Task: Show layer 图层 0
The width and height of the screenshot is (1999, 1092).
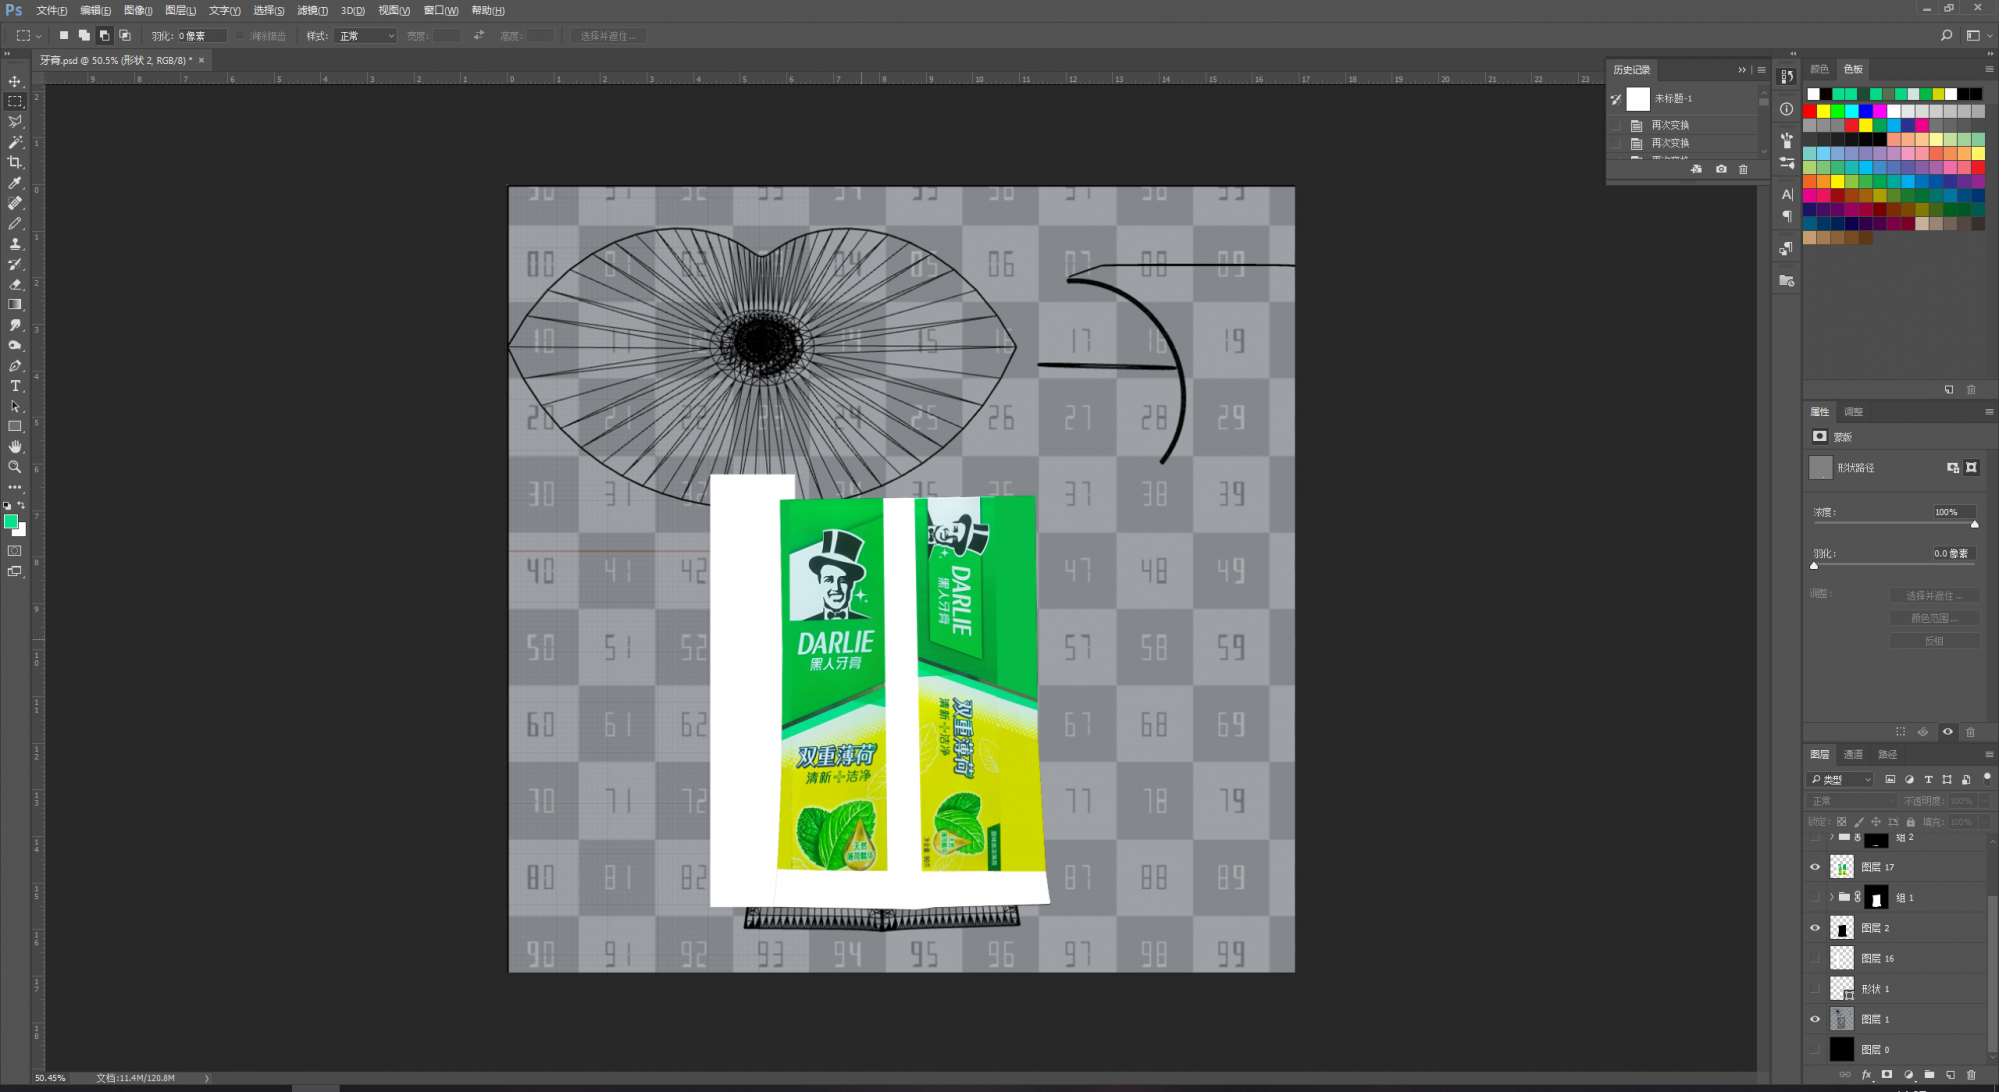Action: [x=1815, y=1049]
